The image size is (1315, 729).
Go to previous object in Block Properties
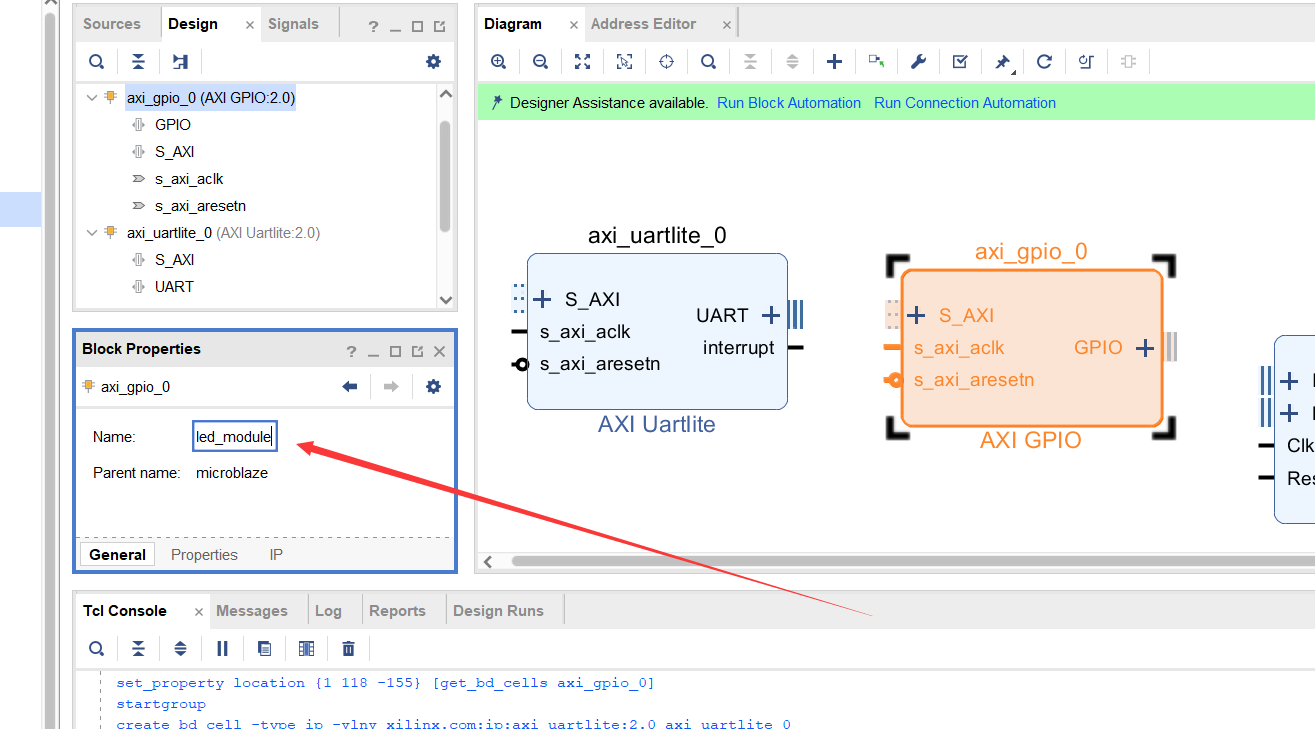click(x=350, y=387)
